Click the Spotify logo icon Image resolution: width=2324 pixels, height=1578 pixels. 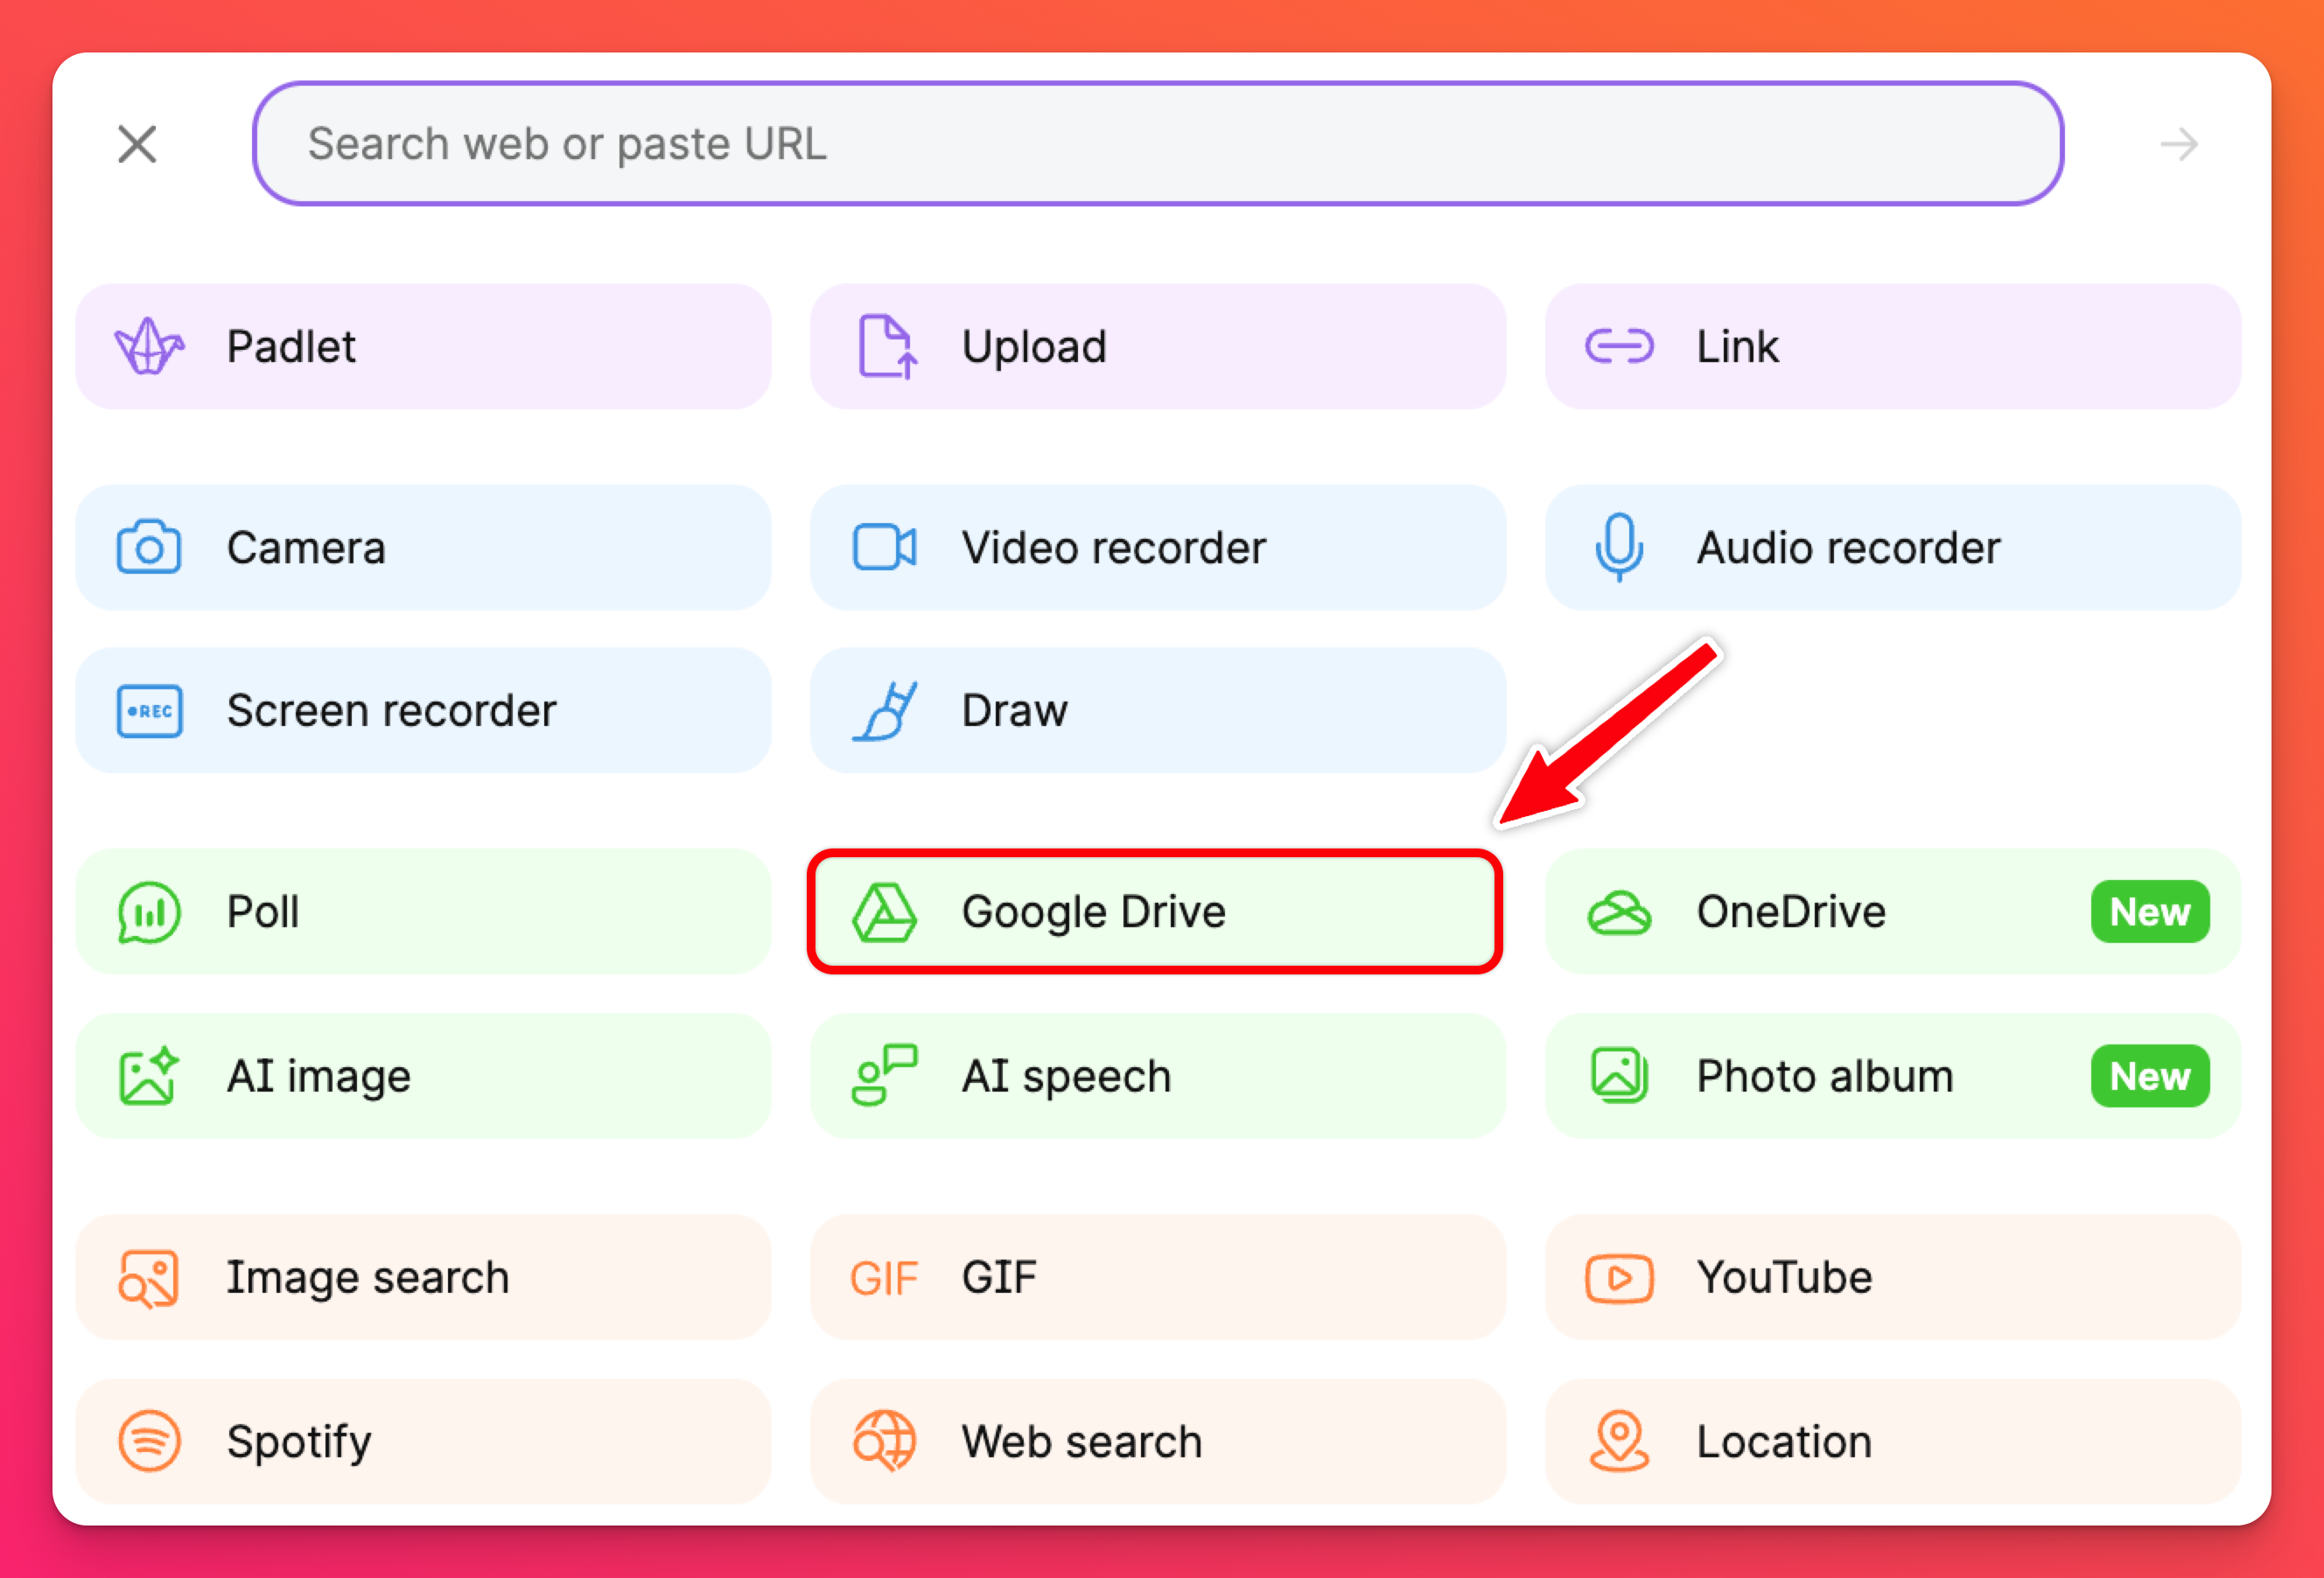coord(149,1441)
